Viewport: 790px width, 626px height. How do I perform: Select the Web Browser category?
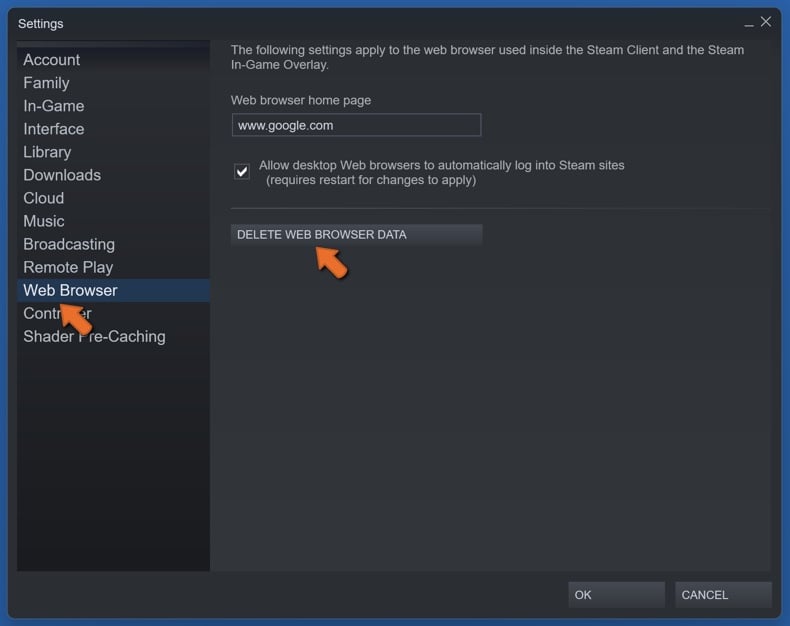113,290
